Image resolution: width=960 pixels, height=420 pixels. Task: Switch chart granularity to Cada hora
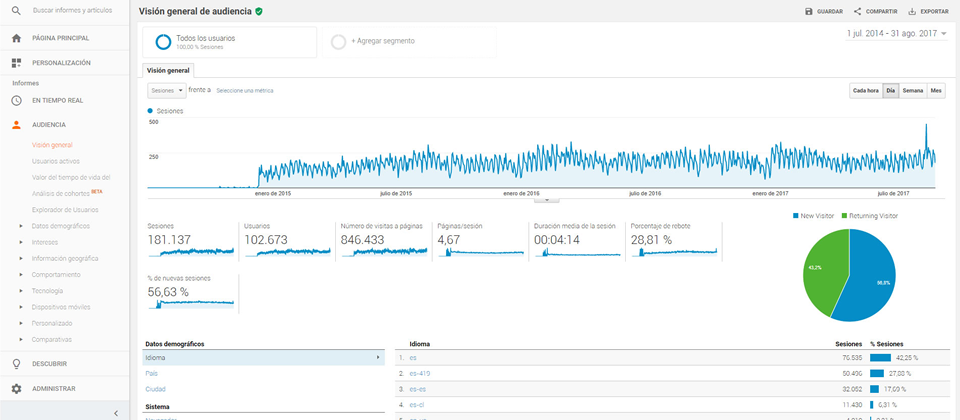coord(866,91)
